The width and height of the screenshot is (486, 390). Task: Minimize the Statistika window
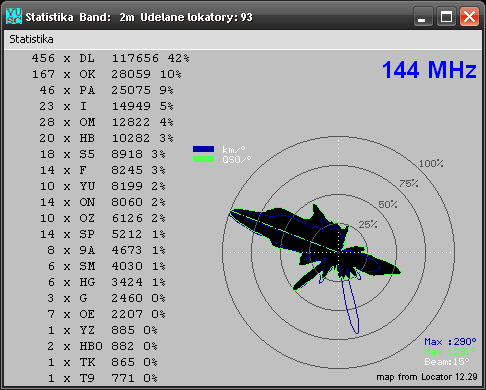(x=423, y=16)
